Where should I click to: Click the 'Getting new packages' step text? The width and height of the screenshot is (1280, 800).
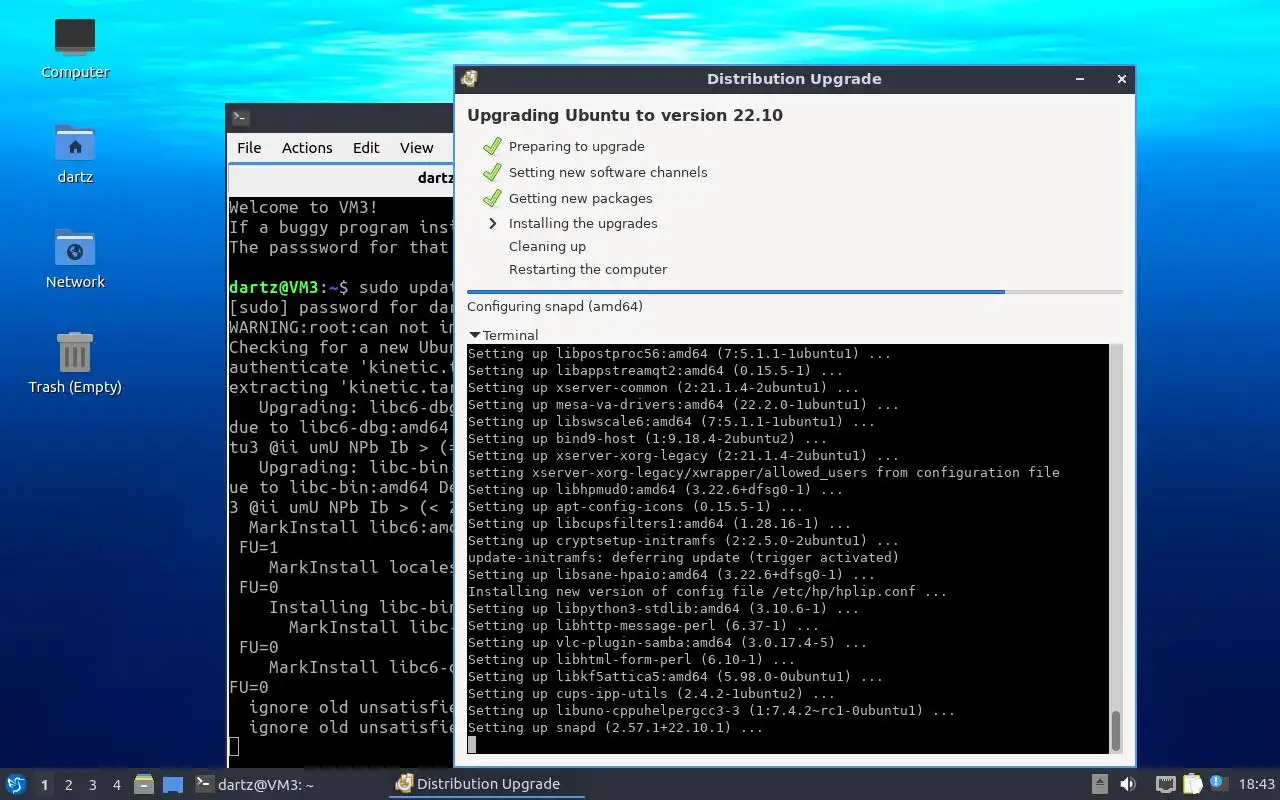581,198
